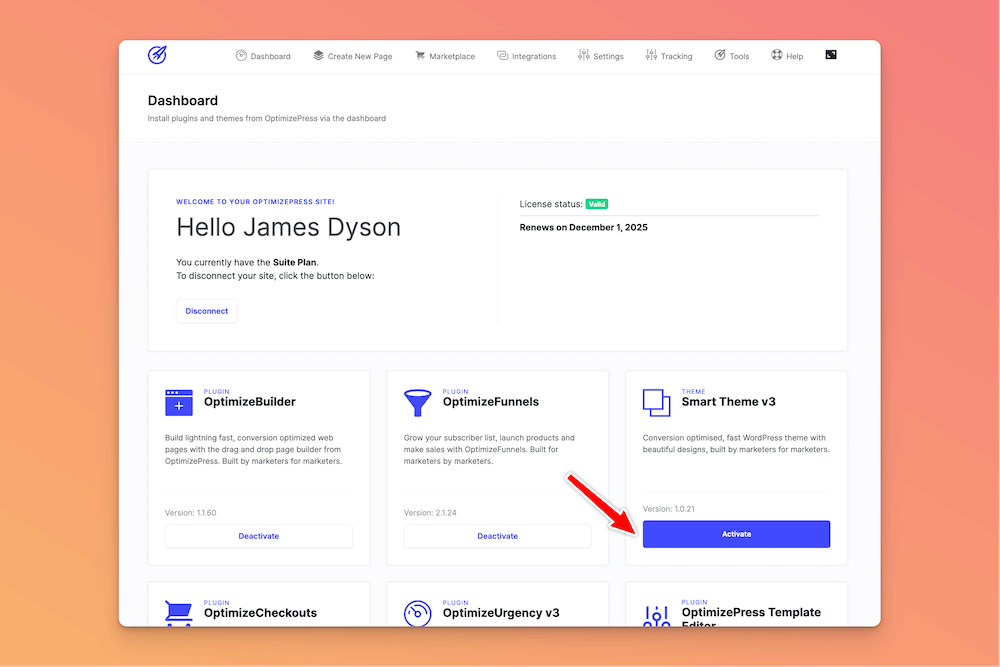Click the OptimizeUrgency v3 gauge icon
This screenshot has height=667, width=1000.
[418, 613]
